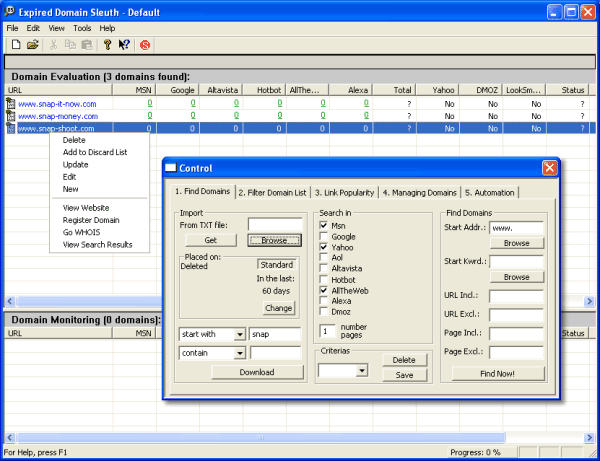Click the red S stop icon
Viewport: 600px width, 461px height.
click(145, 45)
